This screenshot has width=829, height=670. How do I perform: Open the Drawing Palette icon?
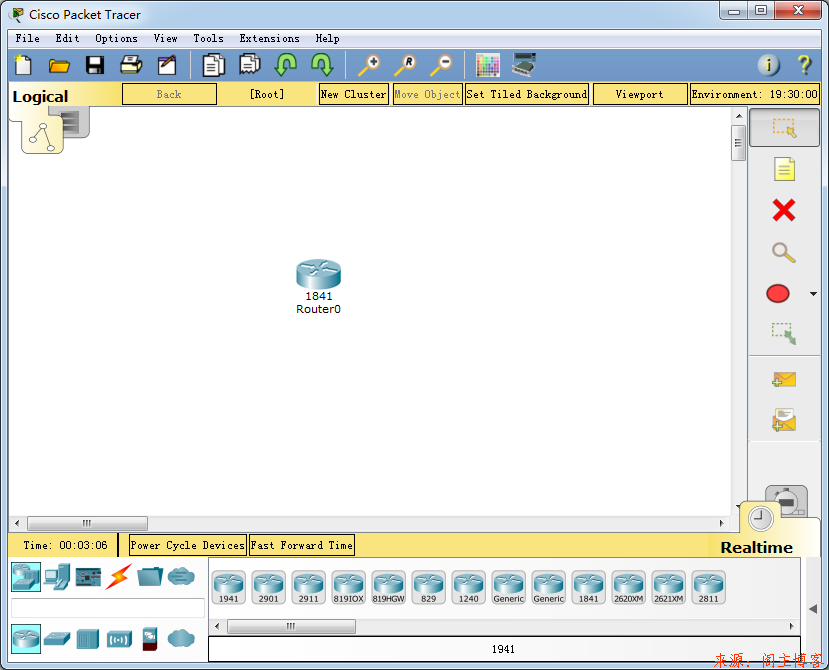click(x=487, y=65)
